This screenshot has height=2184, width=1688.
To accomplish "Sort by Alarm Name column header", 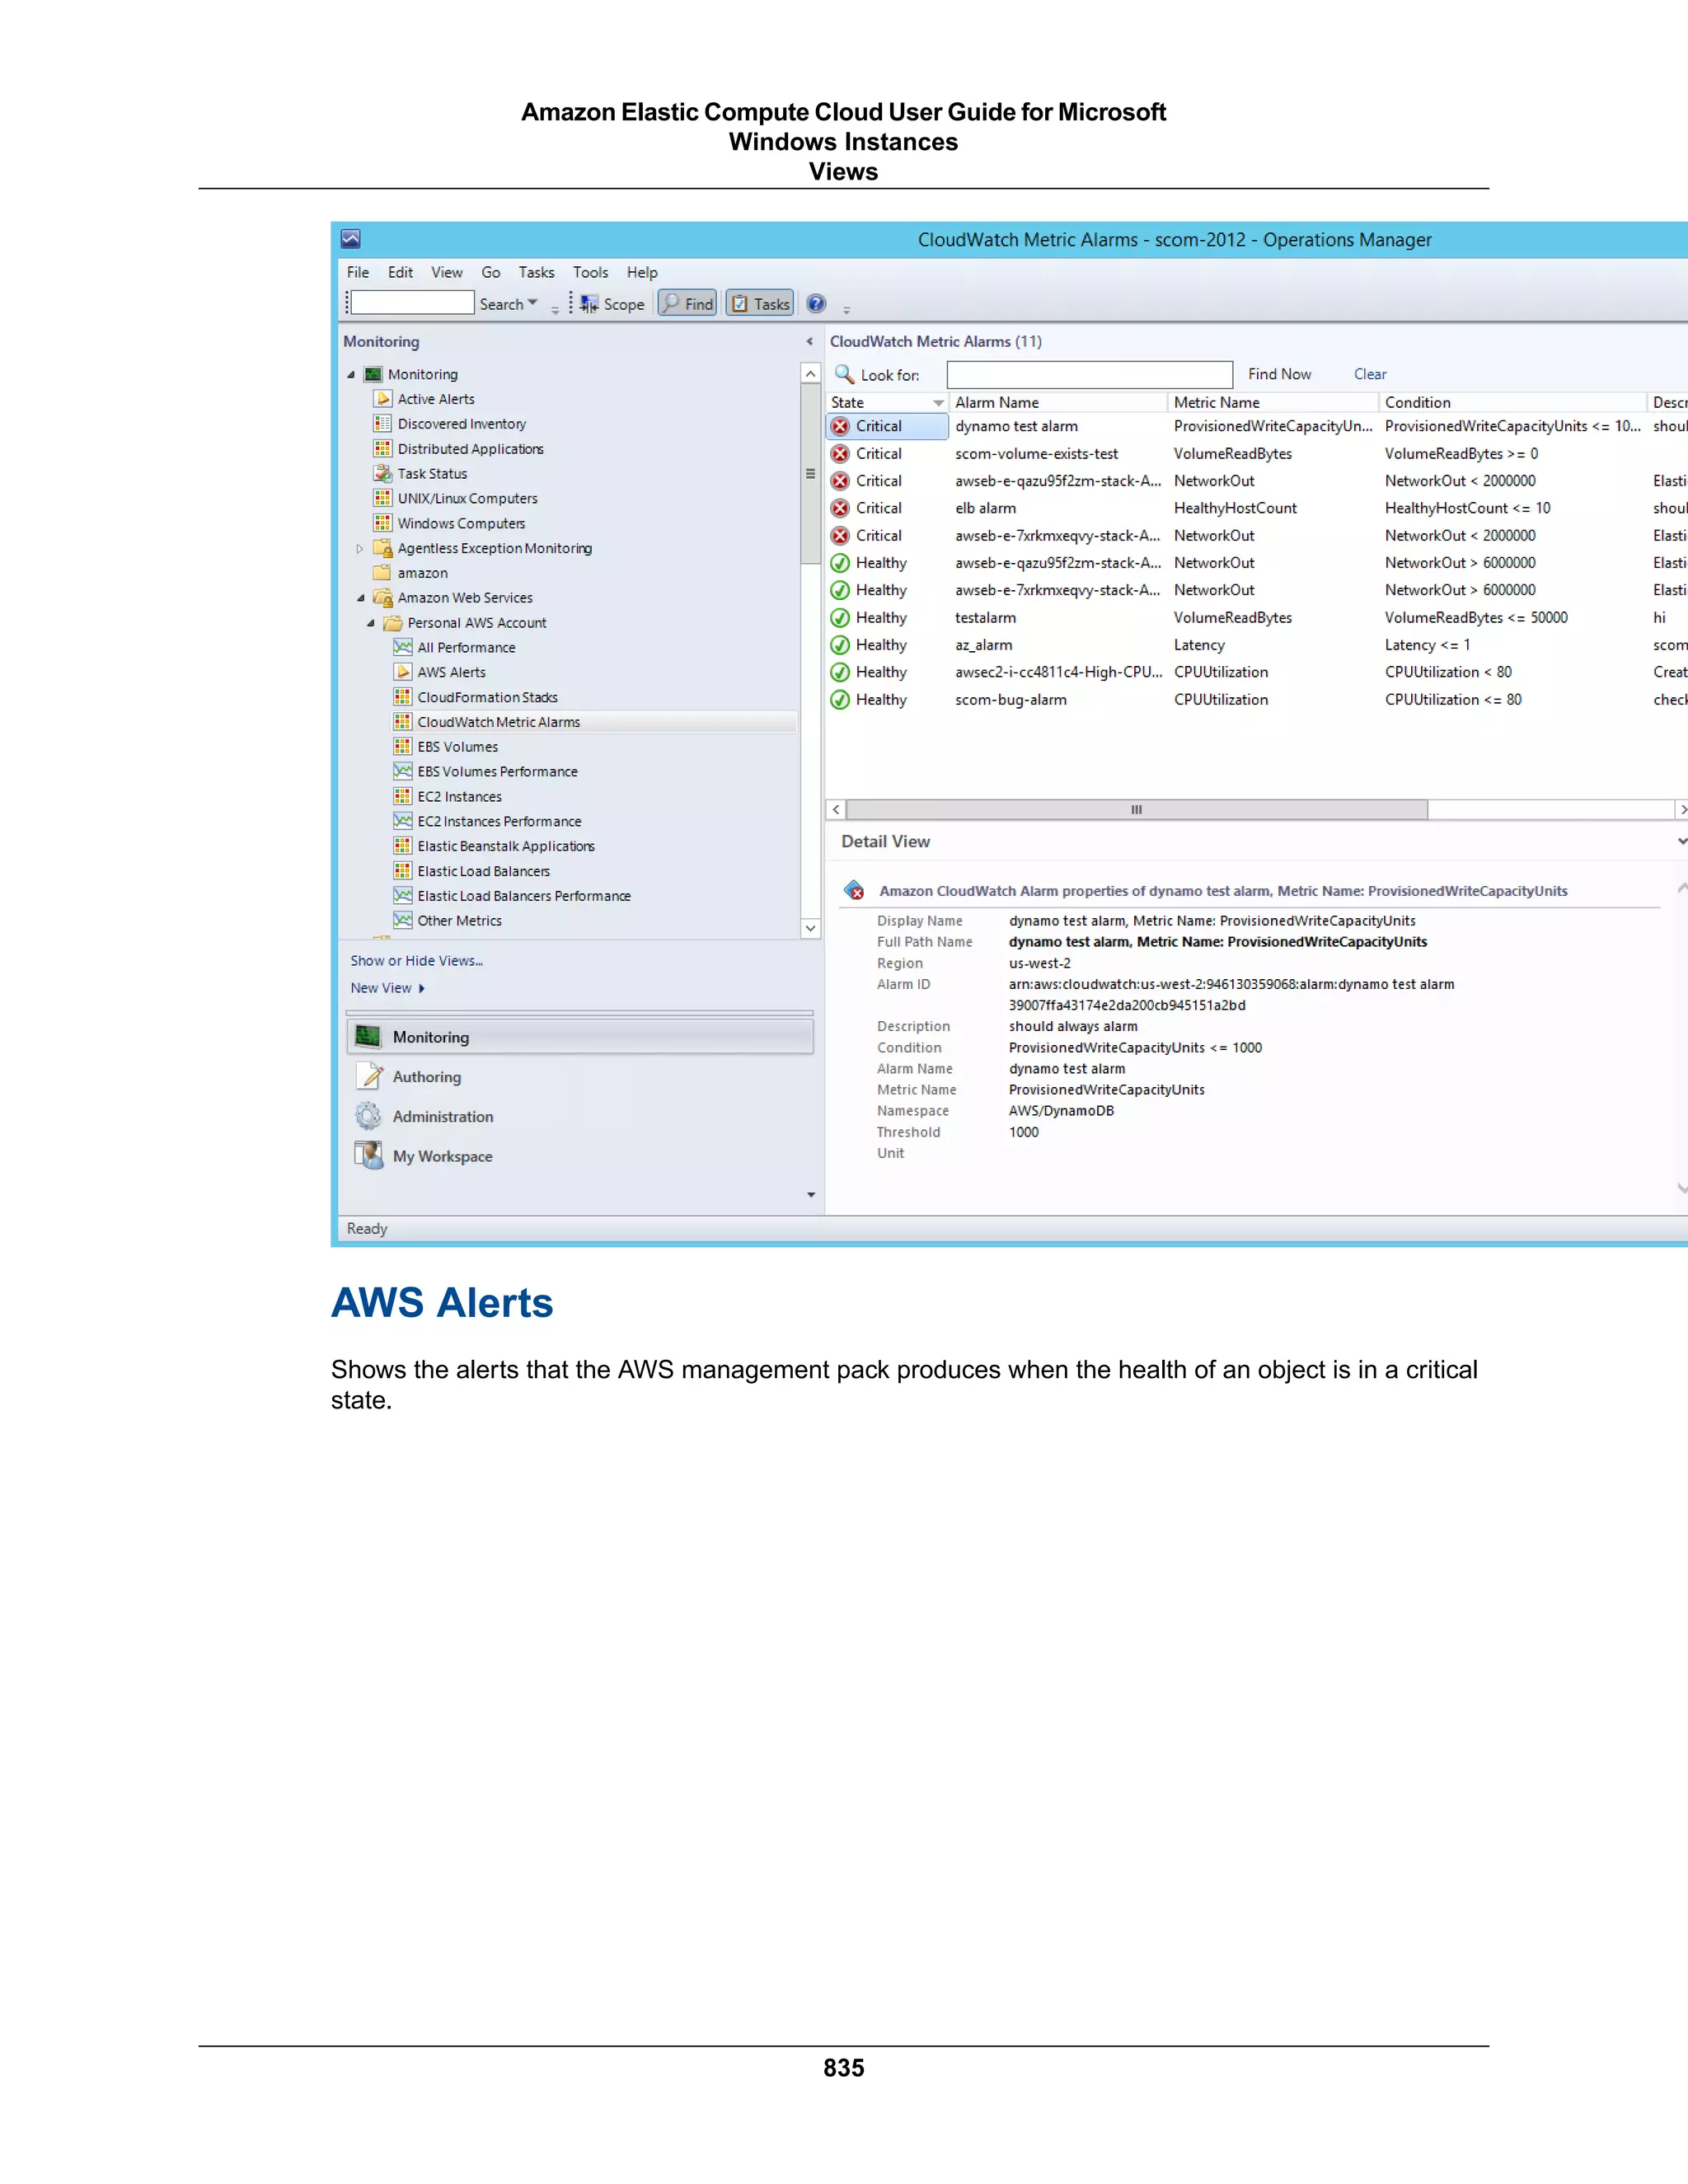I will tap(1057, 403).
